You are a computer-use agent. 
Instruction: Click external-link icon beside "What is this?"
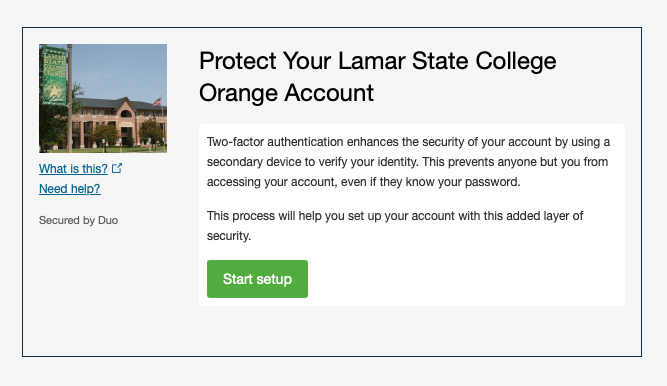coord(117,168)
